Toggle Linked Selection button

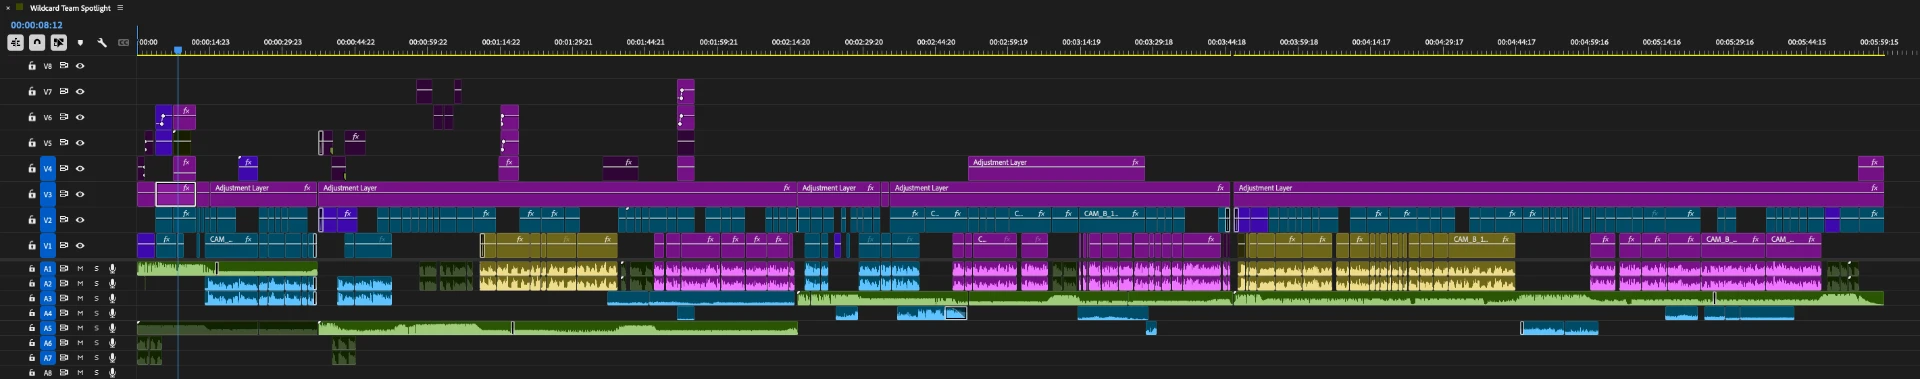point(59,43)
